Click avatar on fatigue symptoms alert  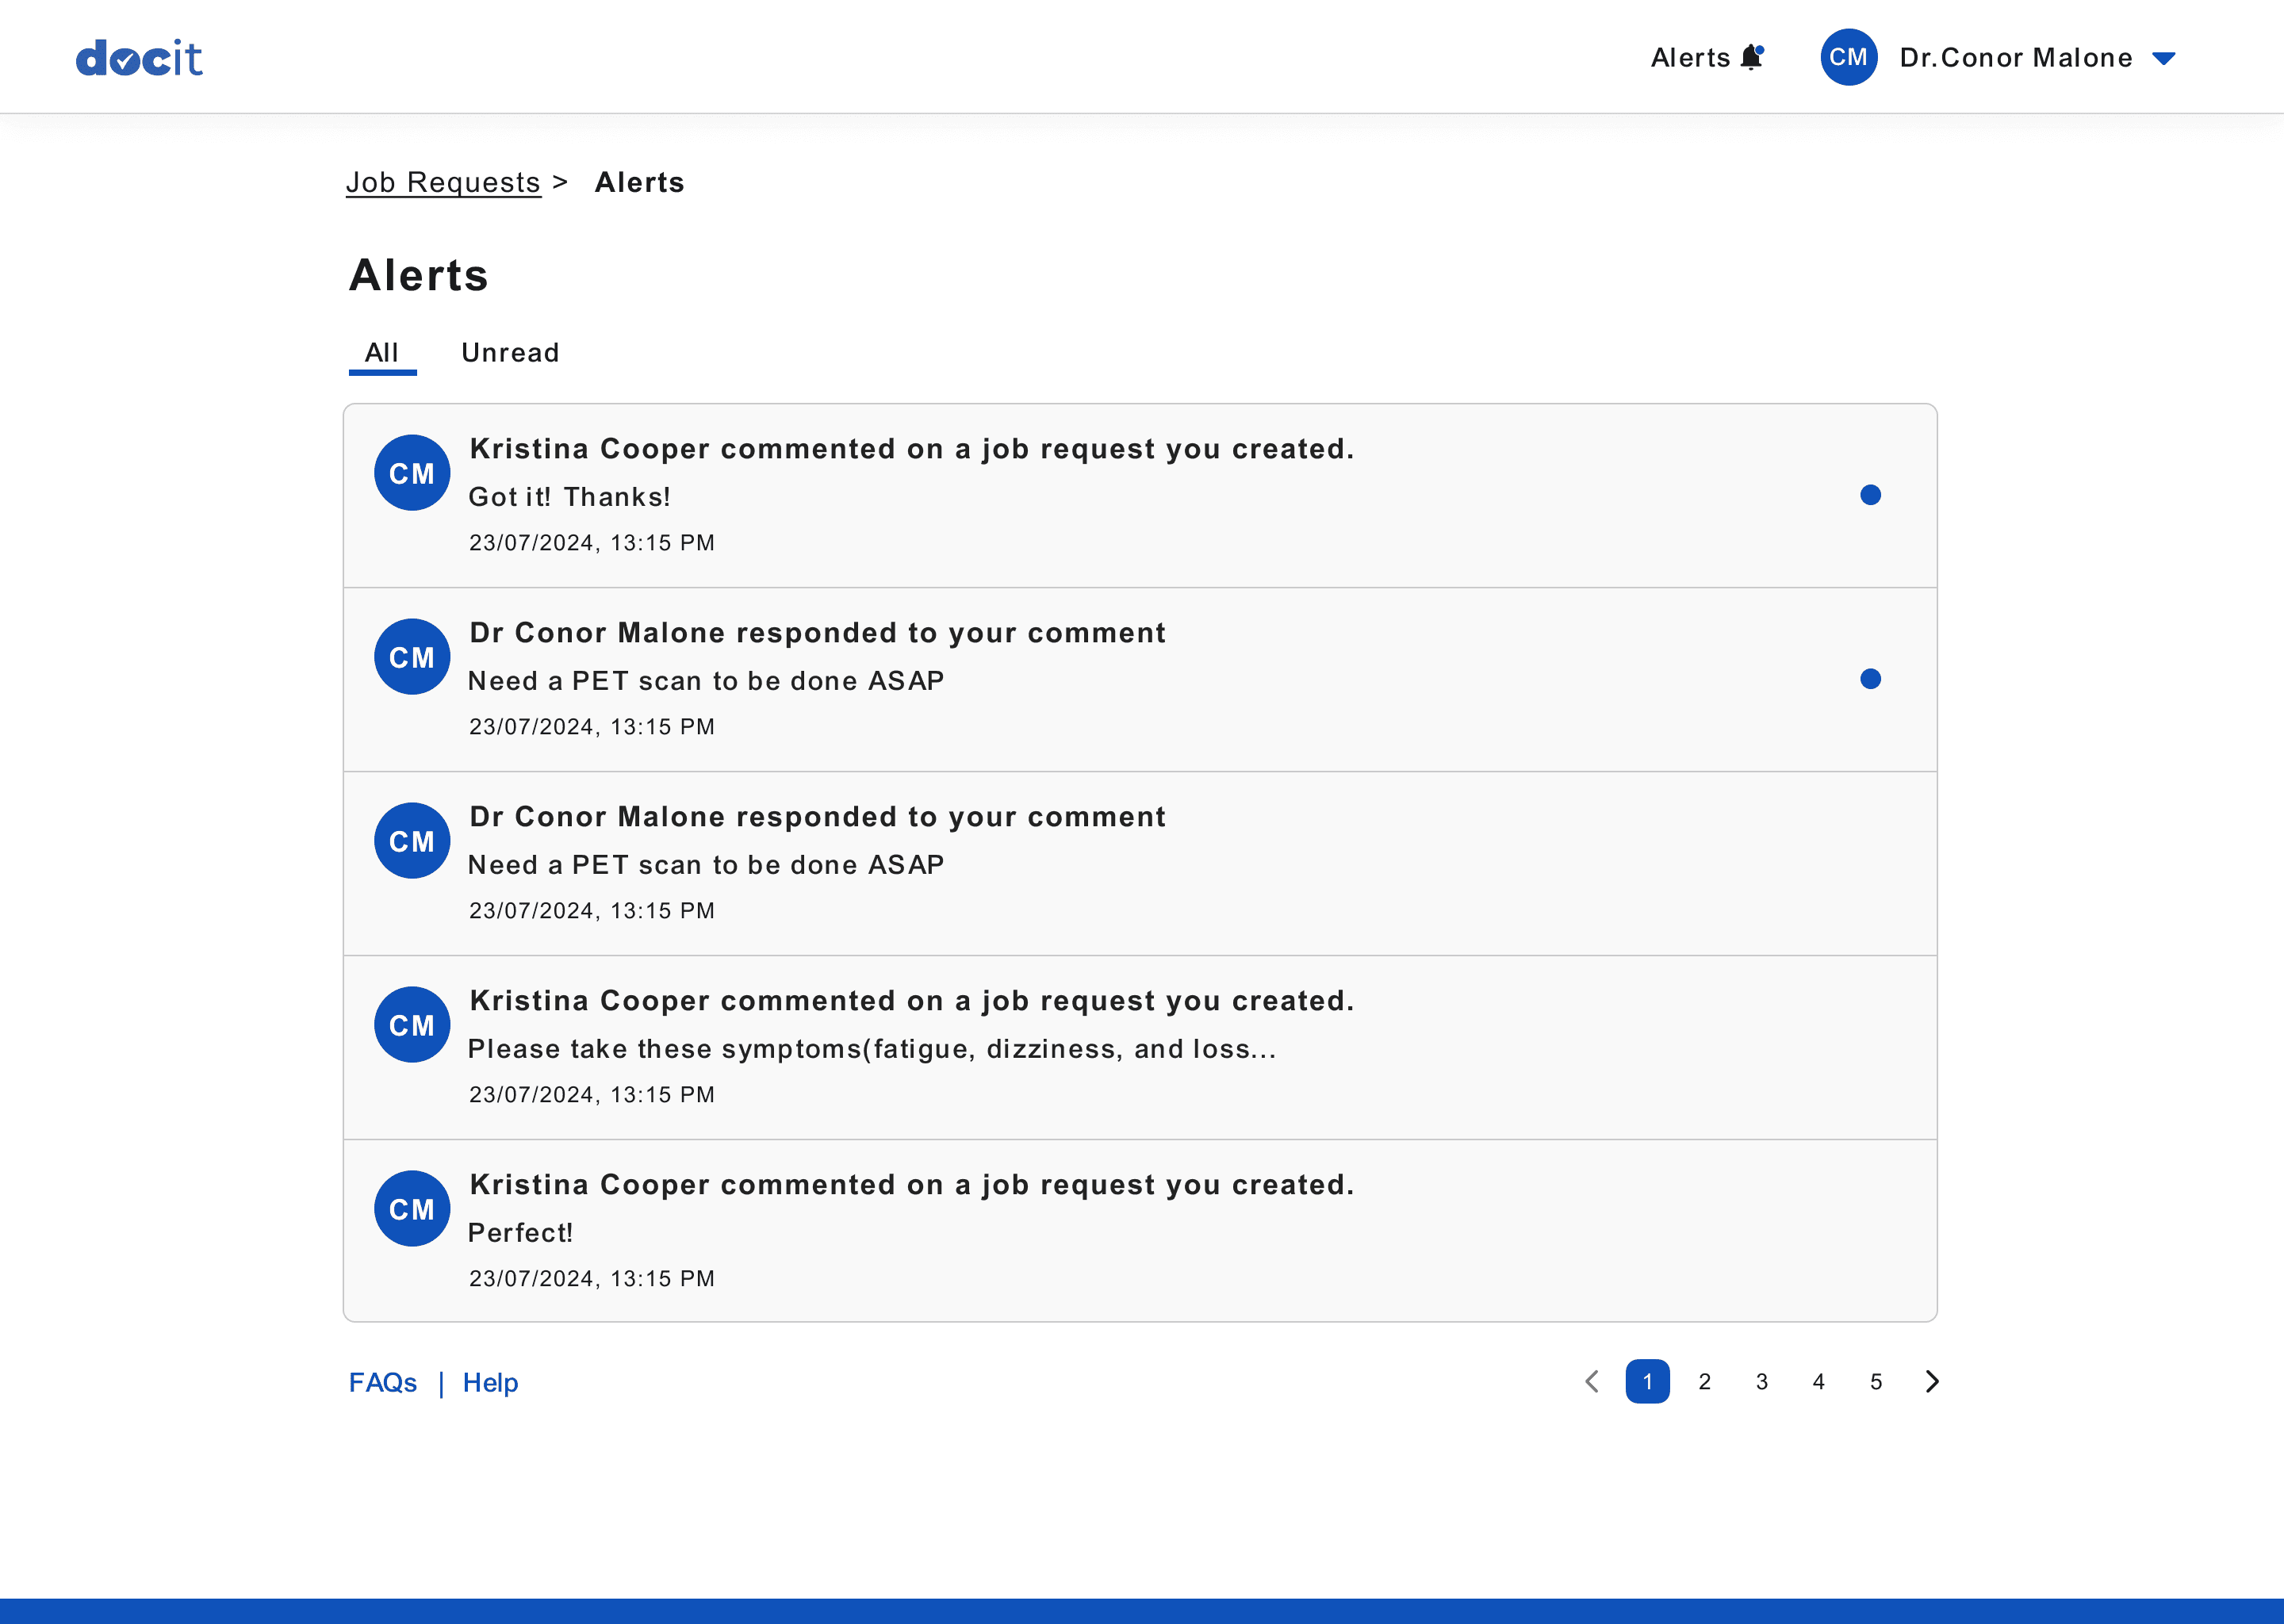[411, 1025]
